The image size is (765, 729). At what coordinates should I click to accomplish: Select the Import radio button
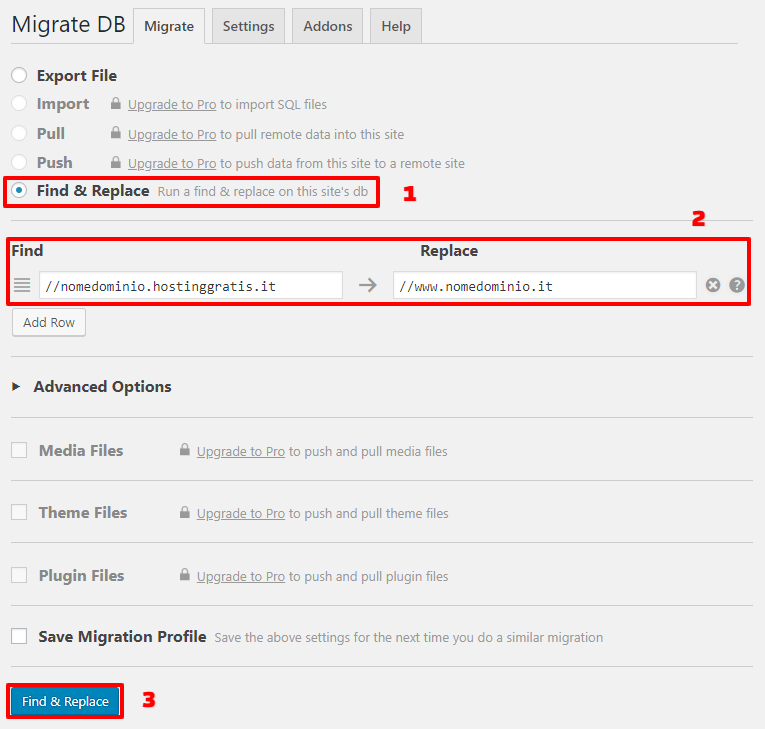point(19,103)
